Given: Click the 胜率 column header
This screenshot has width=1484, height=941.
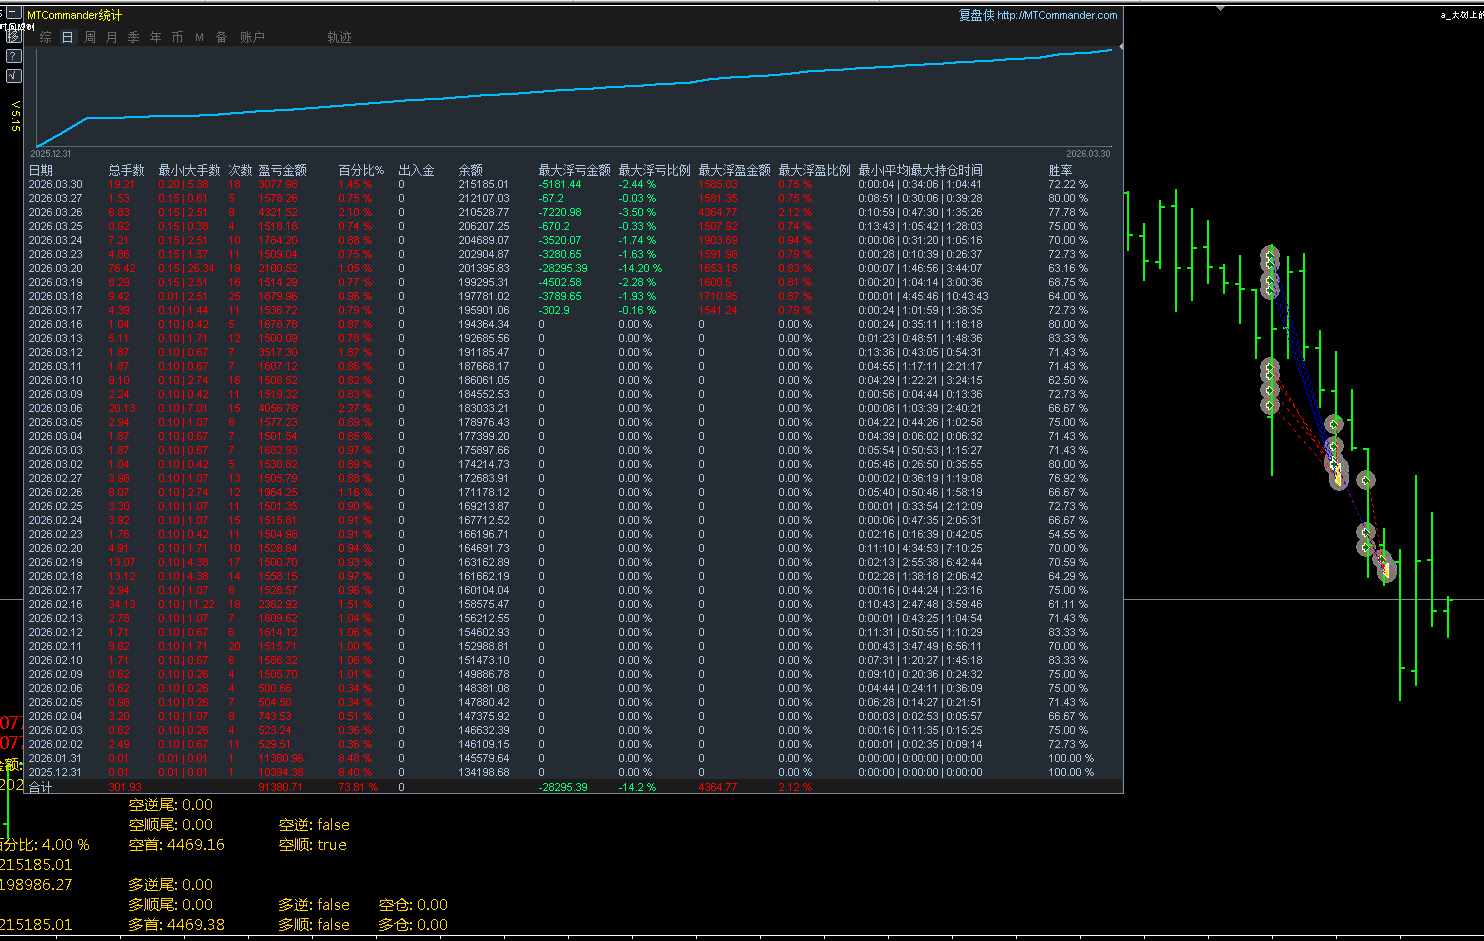Looking at the screenshot, I should 1061,170.
